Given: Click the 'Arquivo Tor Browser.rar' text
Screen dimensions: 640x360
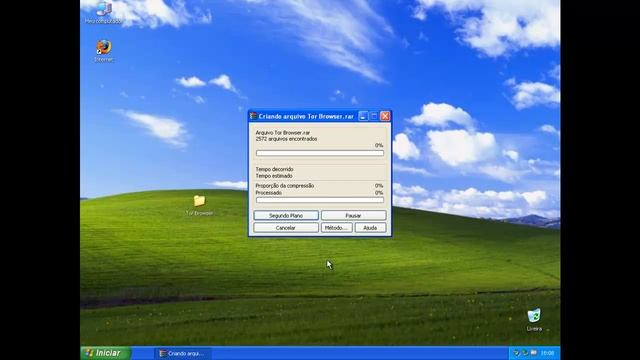Looking at the screenshot, I should click(282, 133).
